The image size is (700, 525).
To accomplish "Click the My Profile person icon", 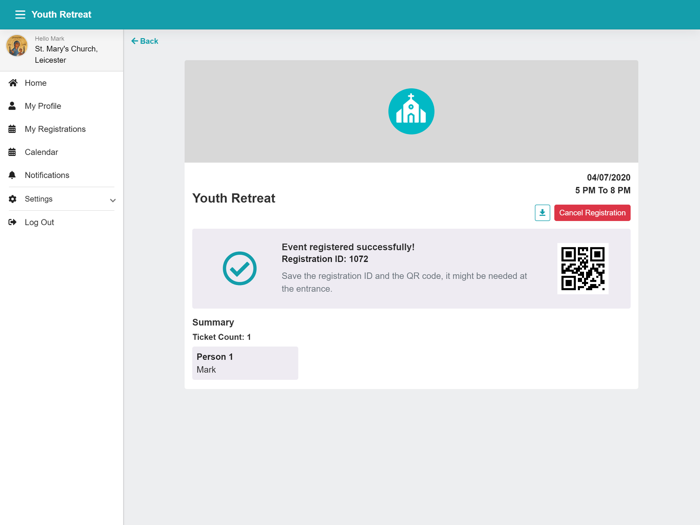I will coord(12,106).
